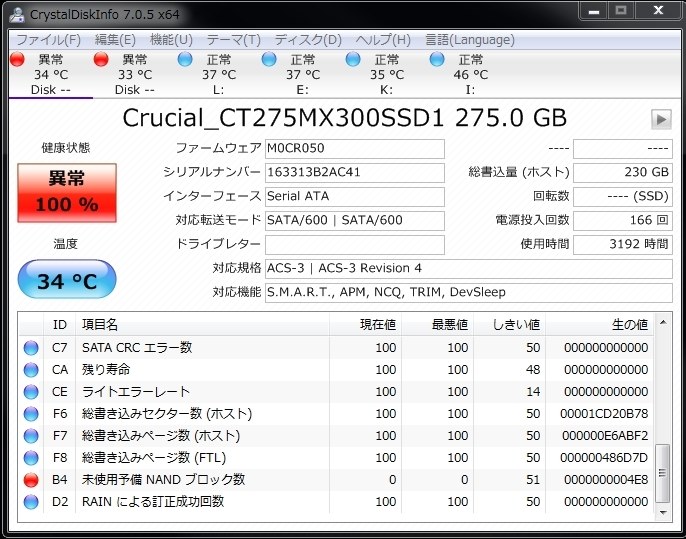The image size is (686, 539).
Task: Switch to the E: drive disk
Action: click(x=303, y=74)
